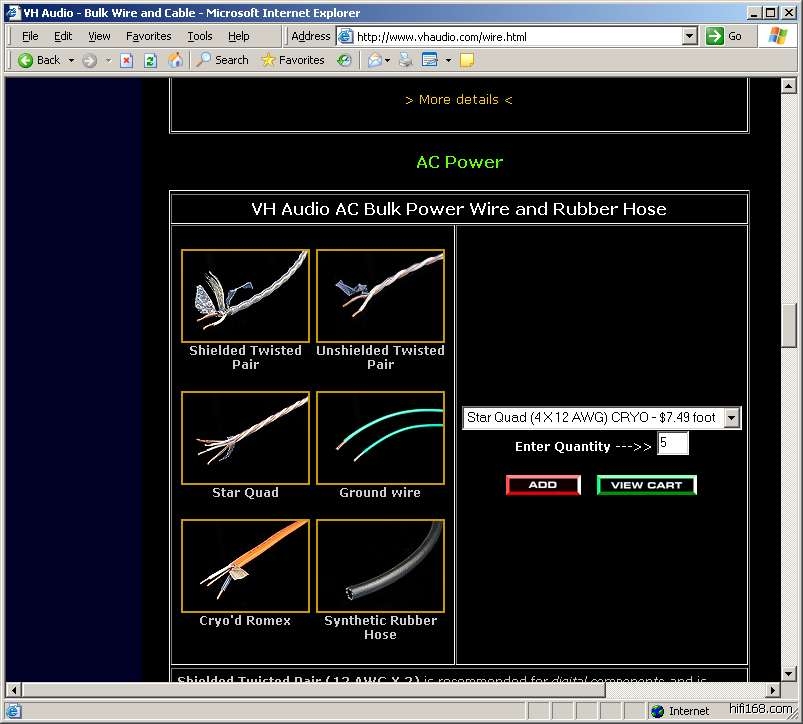
Task: Open the Tools menu
Action: coord(200,36)
